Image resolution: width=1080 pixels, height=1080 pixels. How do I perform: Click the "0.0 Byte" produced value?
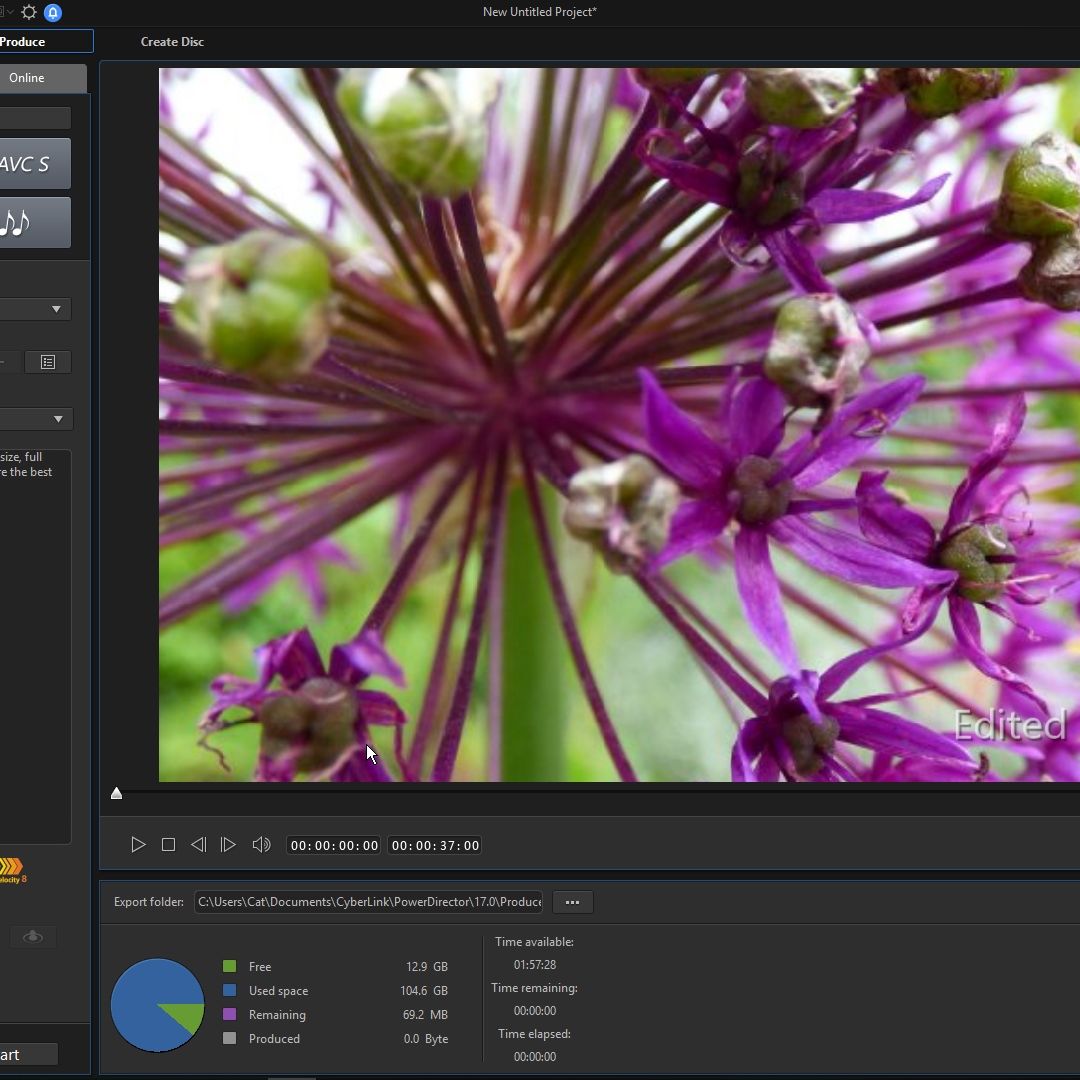pos(426,1039)
